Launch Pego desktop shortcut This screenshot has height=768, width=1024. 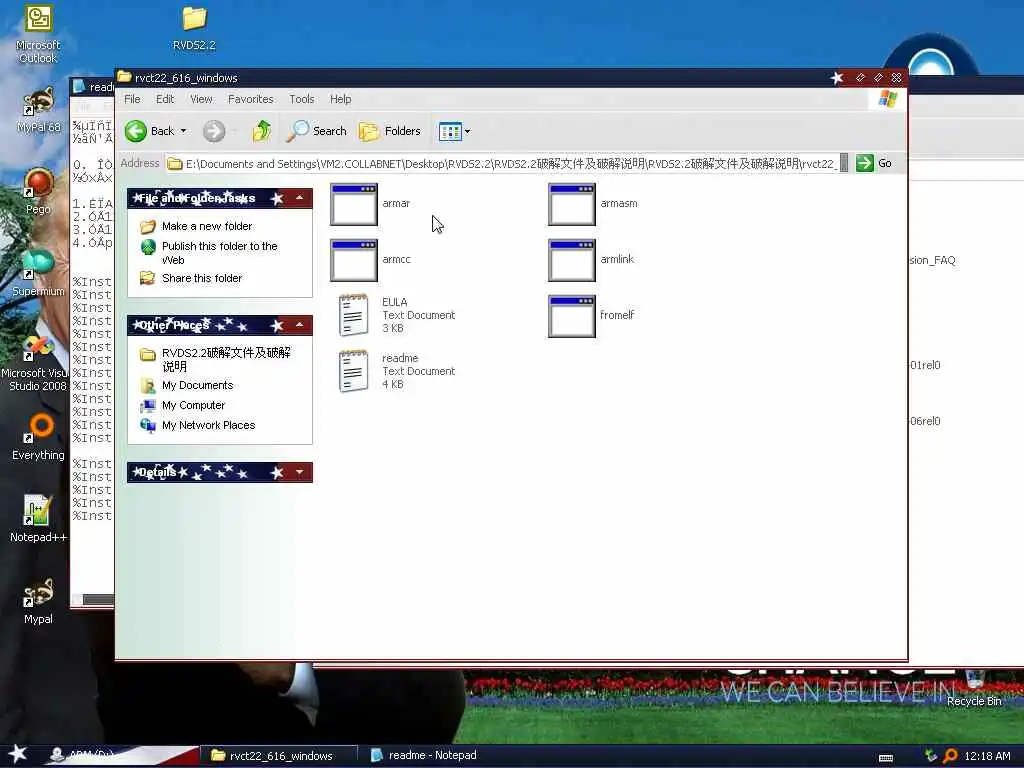point(38,191)
